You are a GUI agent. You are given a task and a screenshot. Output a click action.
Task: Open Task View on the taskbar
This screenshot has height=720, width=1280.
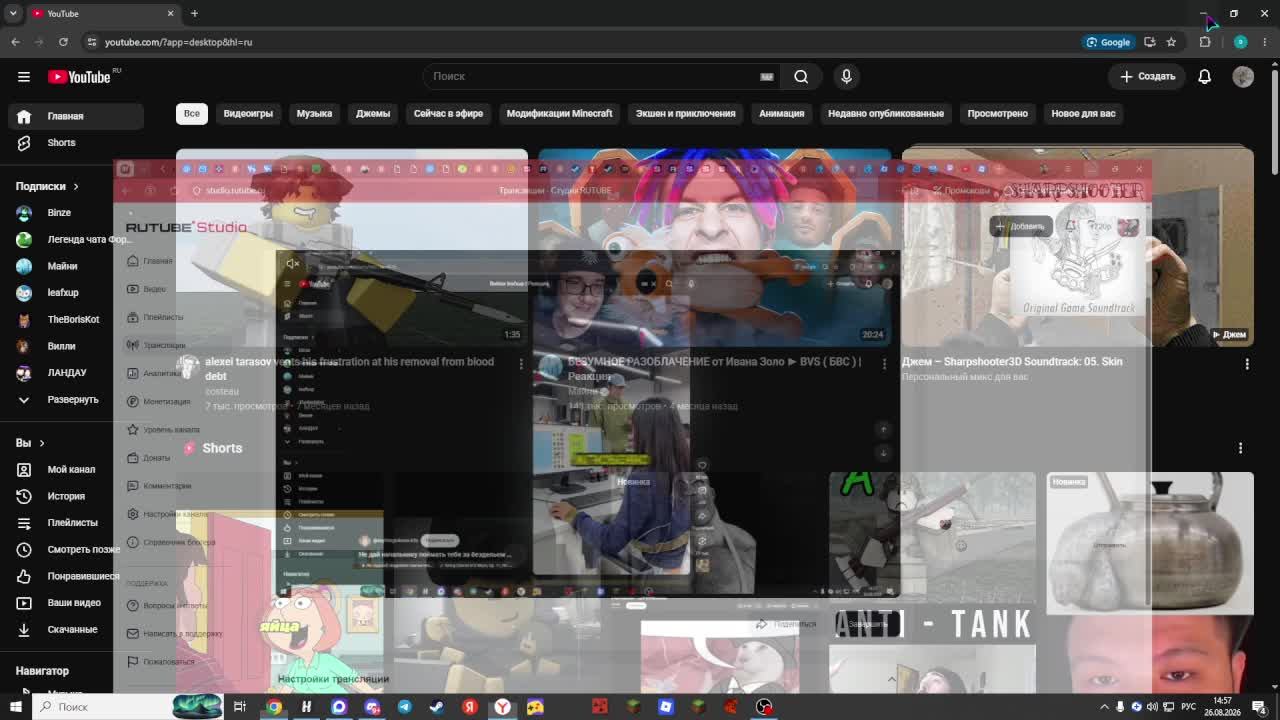pos(240,707)
